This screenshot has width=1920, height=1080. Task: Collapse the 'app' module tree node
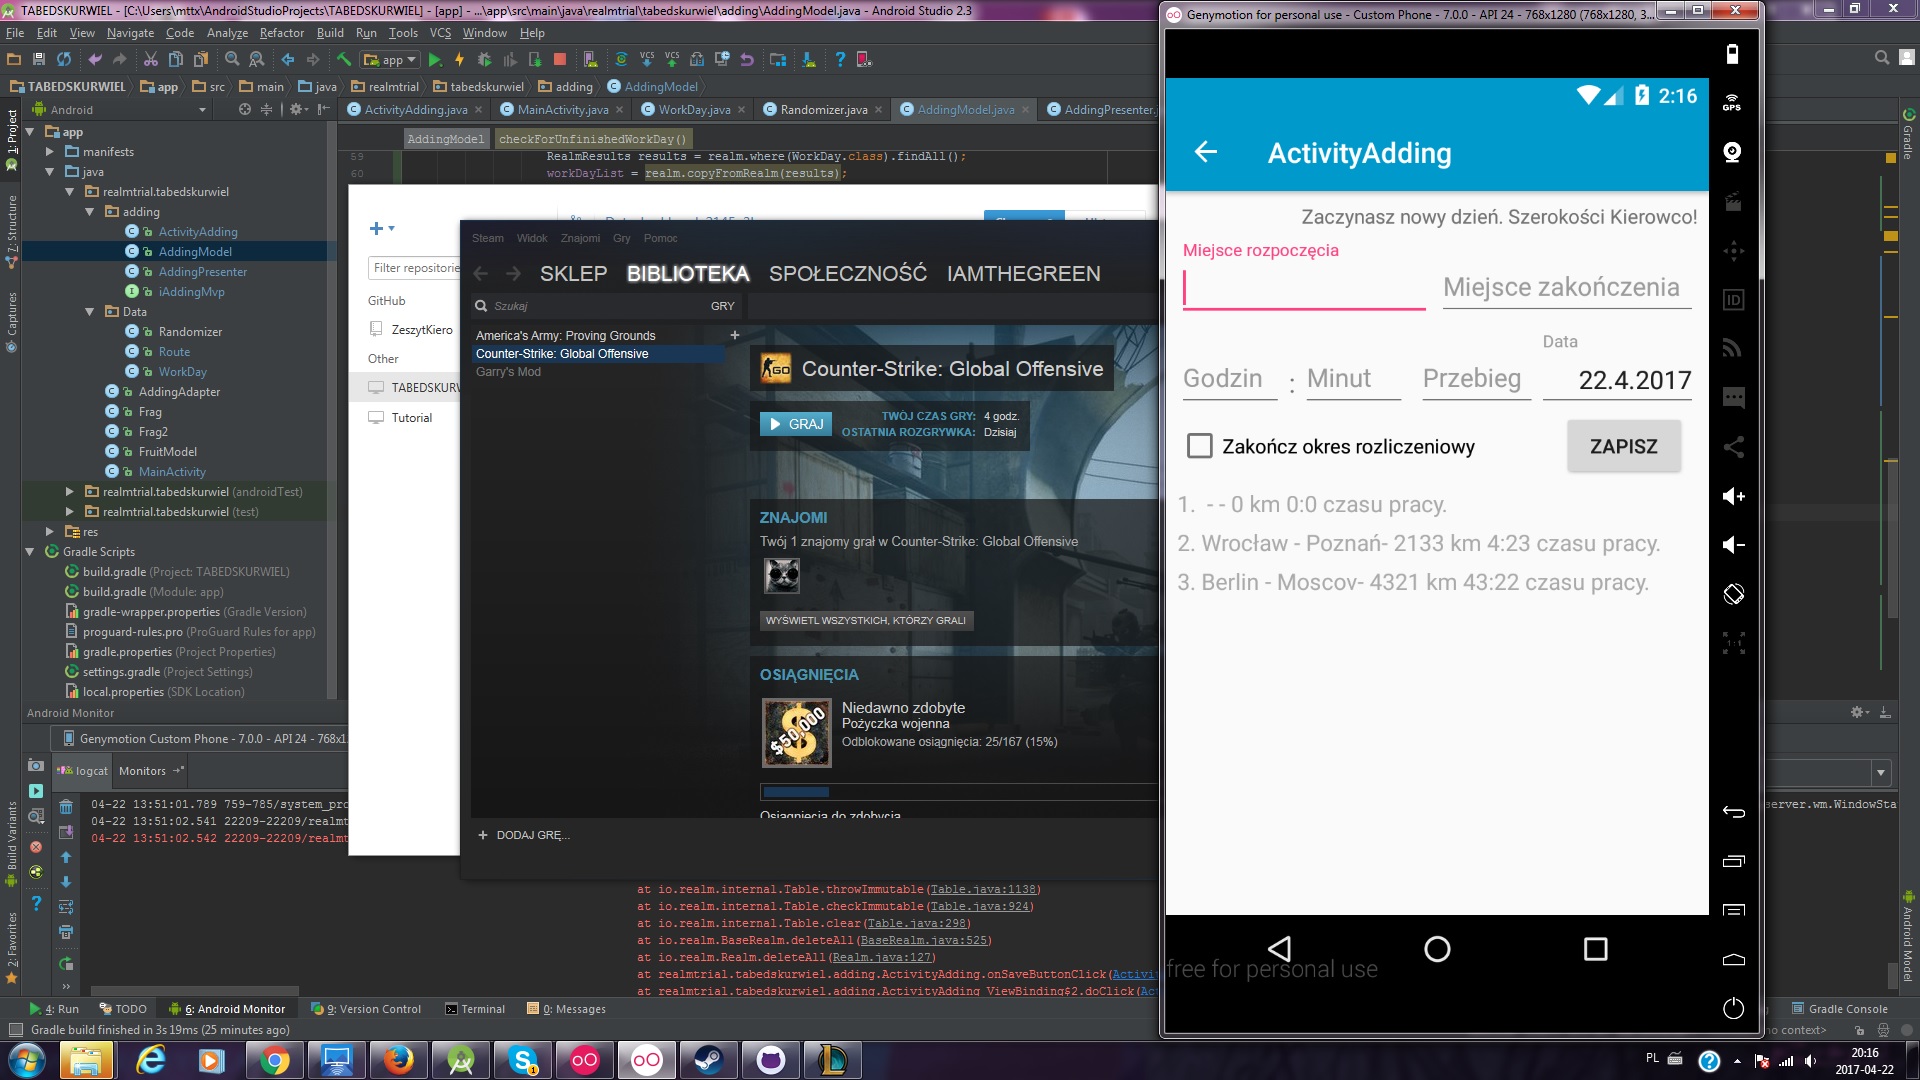point(30,132)
